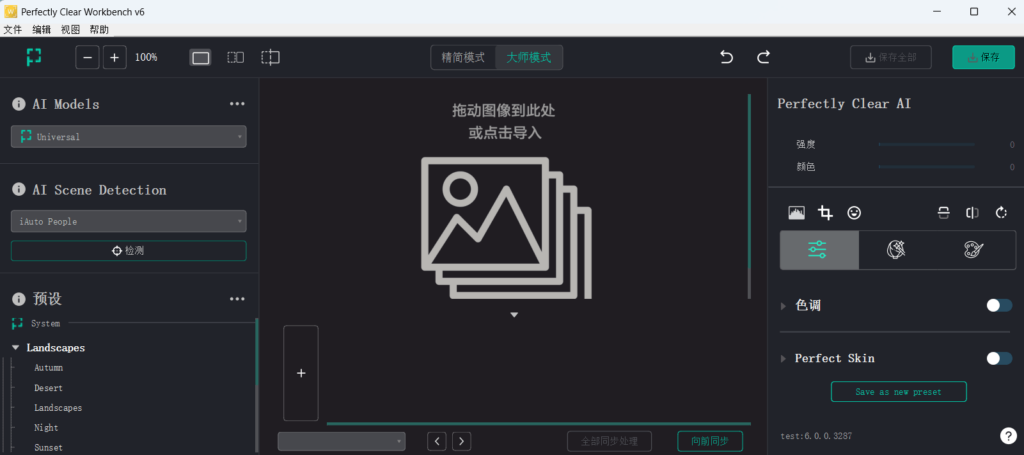The width and height of the screenshot is (1024, 455).
Task: Click the 向前同步 button
Action: point(711,442)
